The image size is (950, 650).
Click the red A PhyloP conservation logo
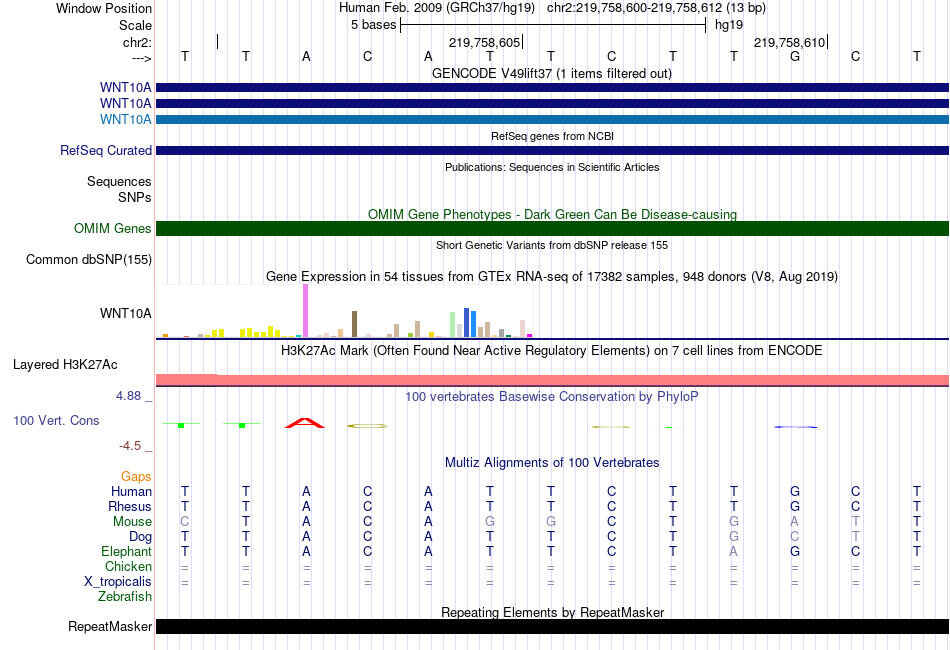[x=305, y=423]
